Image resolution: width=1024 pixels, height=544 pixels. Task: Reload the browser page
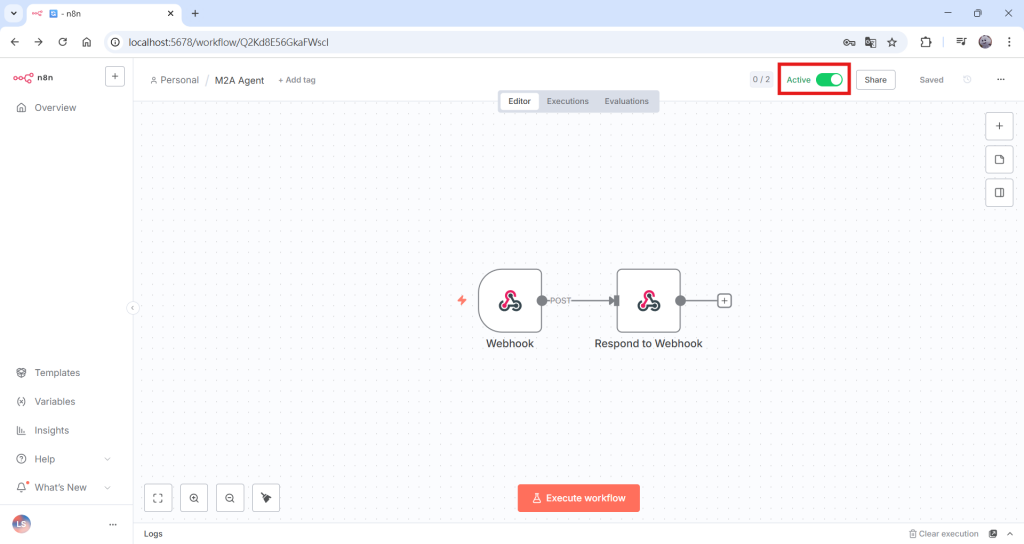coord(63,42)
